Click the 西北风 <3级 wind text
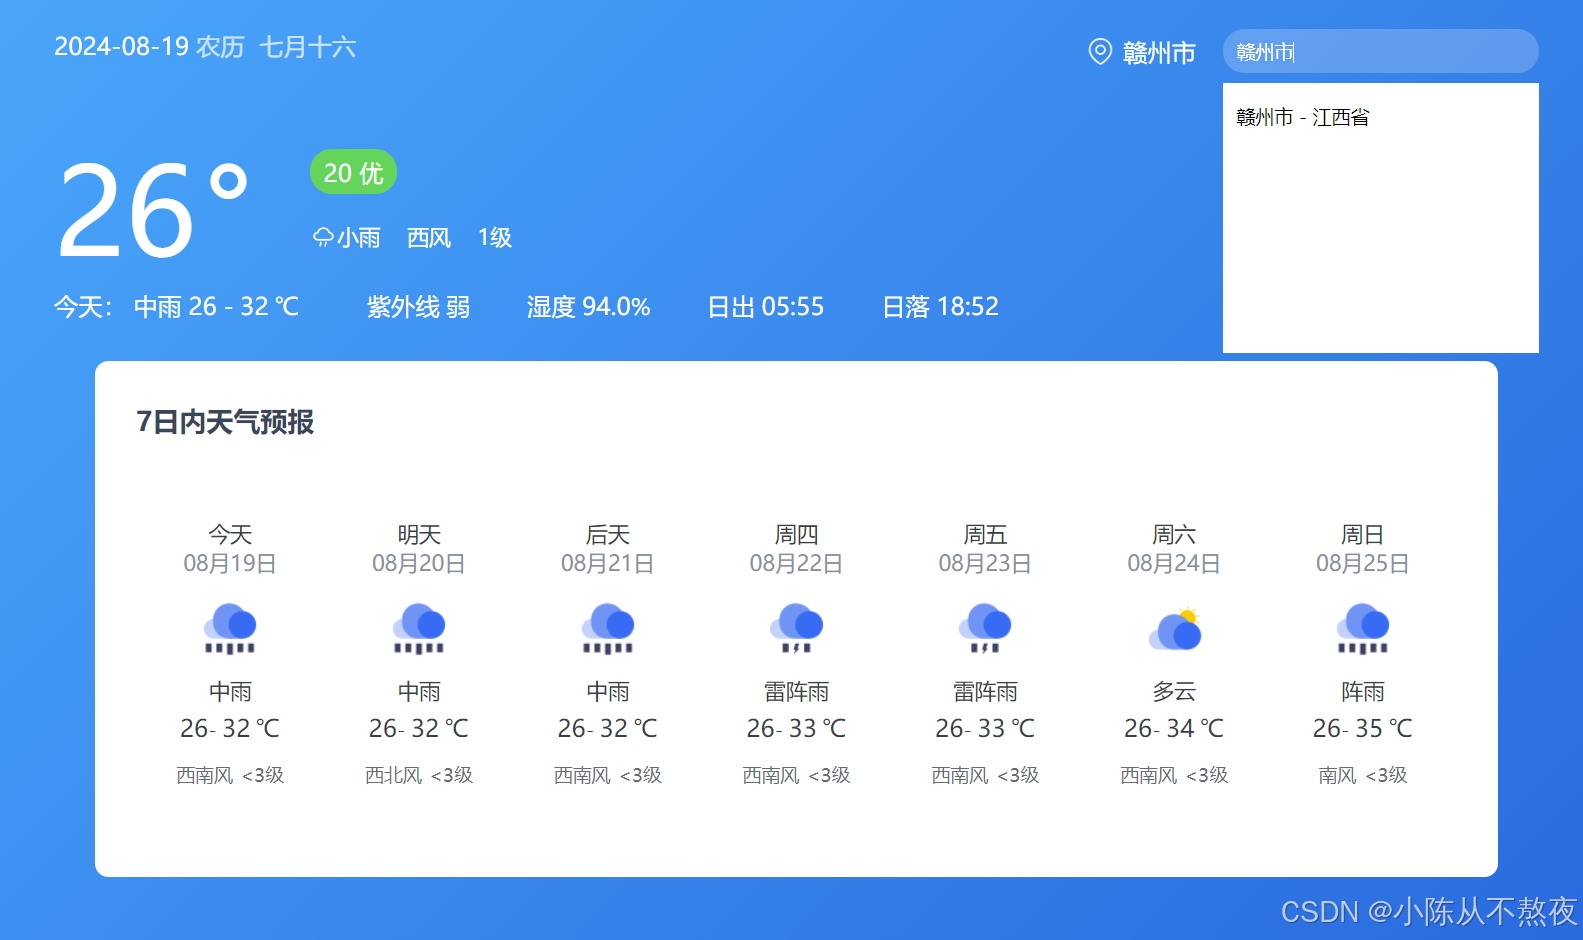 click(x=419, y=775)
